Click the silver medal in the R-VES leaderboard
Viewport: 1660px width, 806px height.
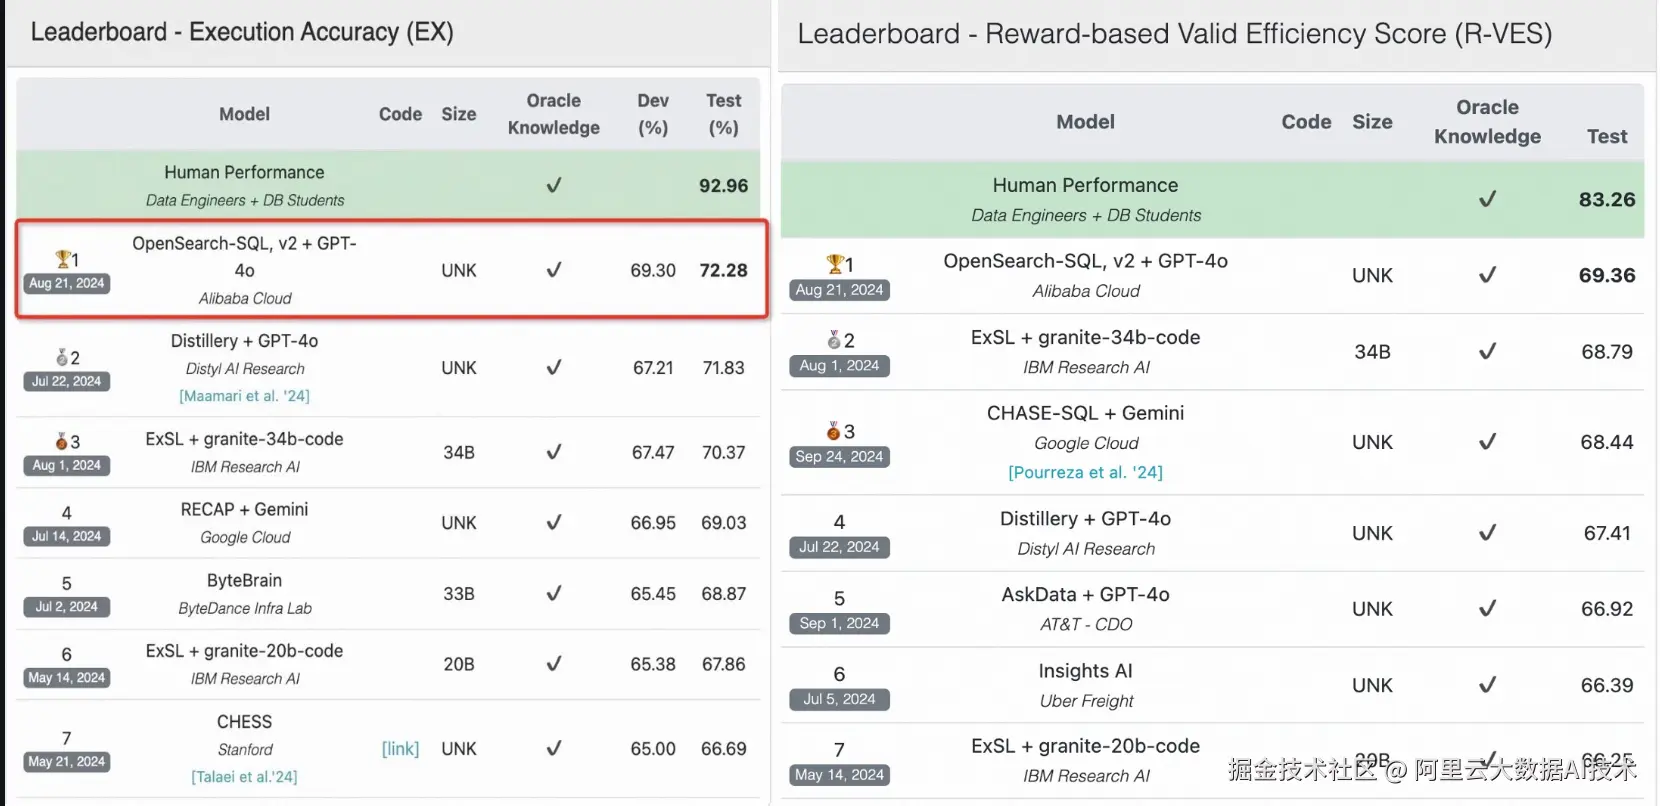tap(834, 340)
